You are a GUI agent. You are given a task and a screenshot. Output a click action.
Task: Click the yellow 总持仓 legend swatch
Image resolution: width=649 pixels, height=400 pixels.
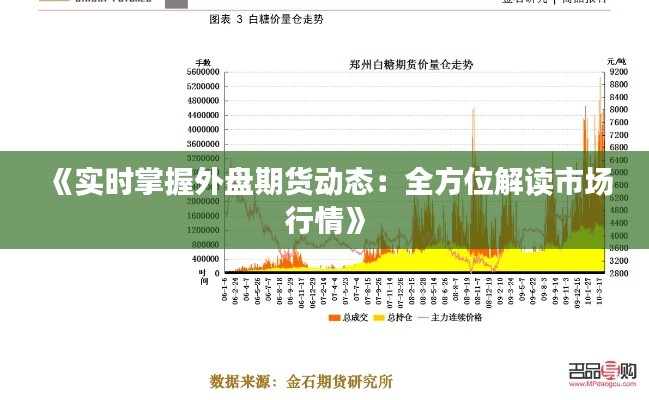[380, 317]
